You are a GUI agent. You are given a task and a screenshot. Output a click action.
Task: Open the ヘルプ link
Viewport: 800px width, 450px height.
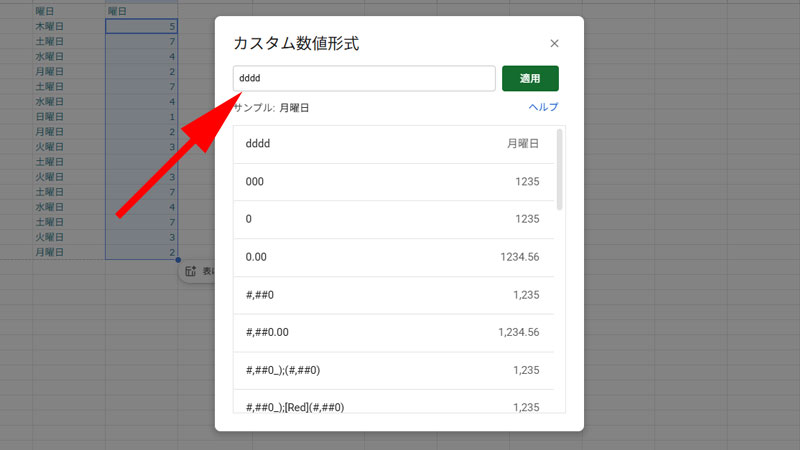click(x=543, y=107)
